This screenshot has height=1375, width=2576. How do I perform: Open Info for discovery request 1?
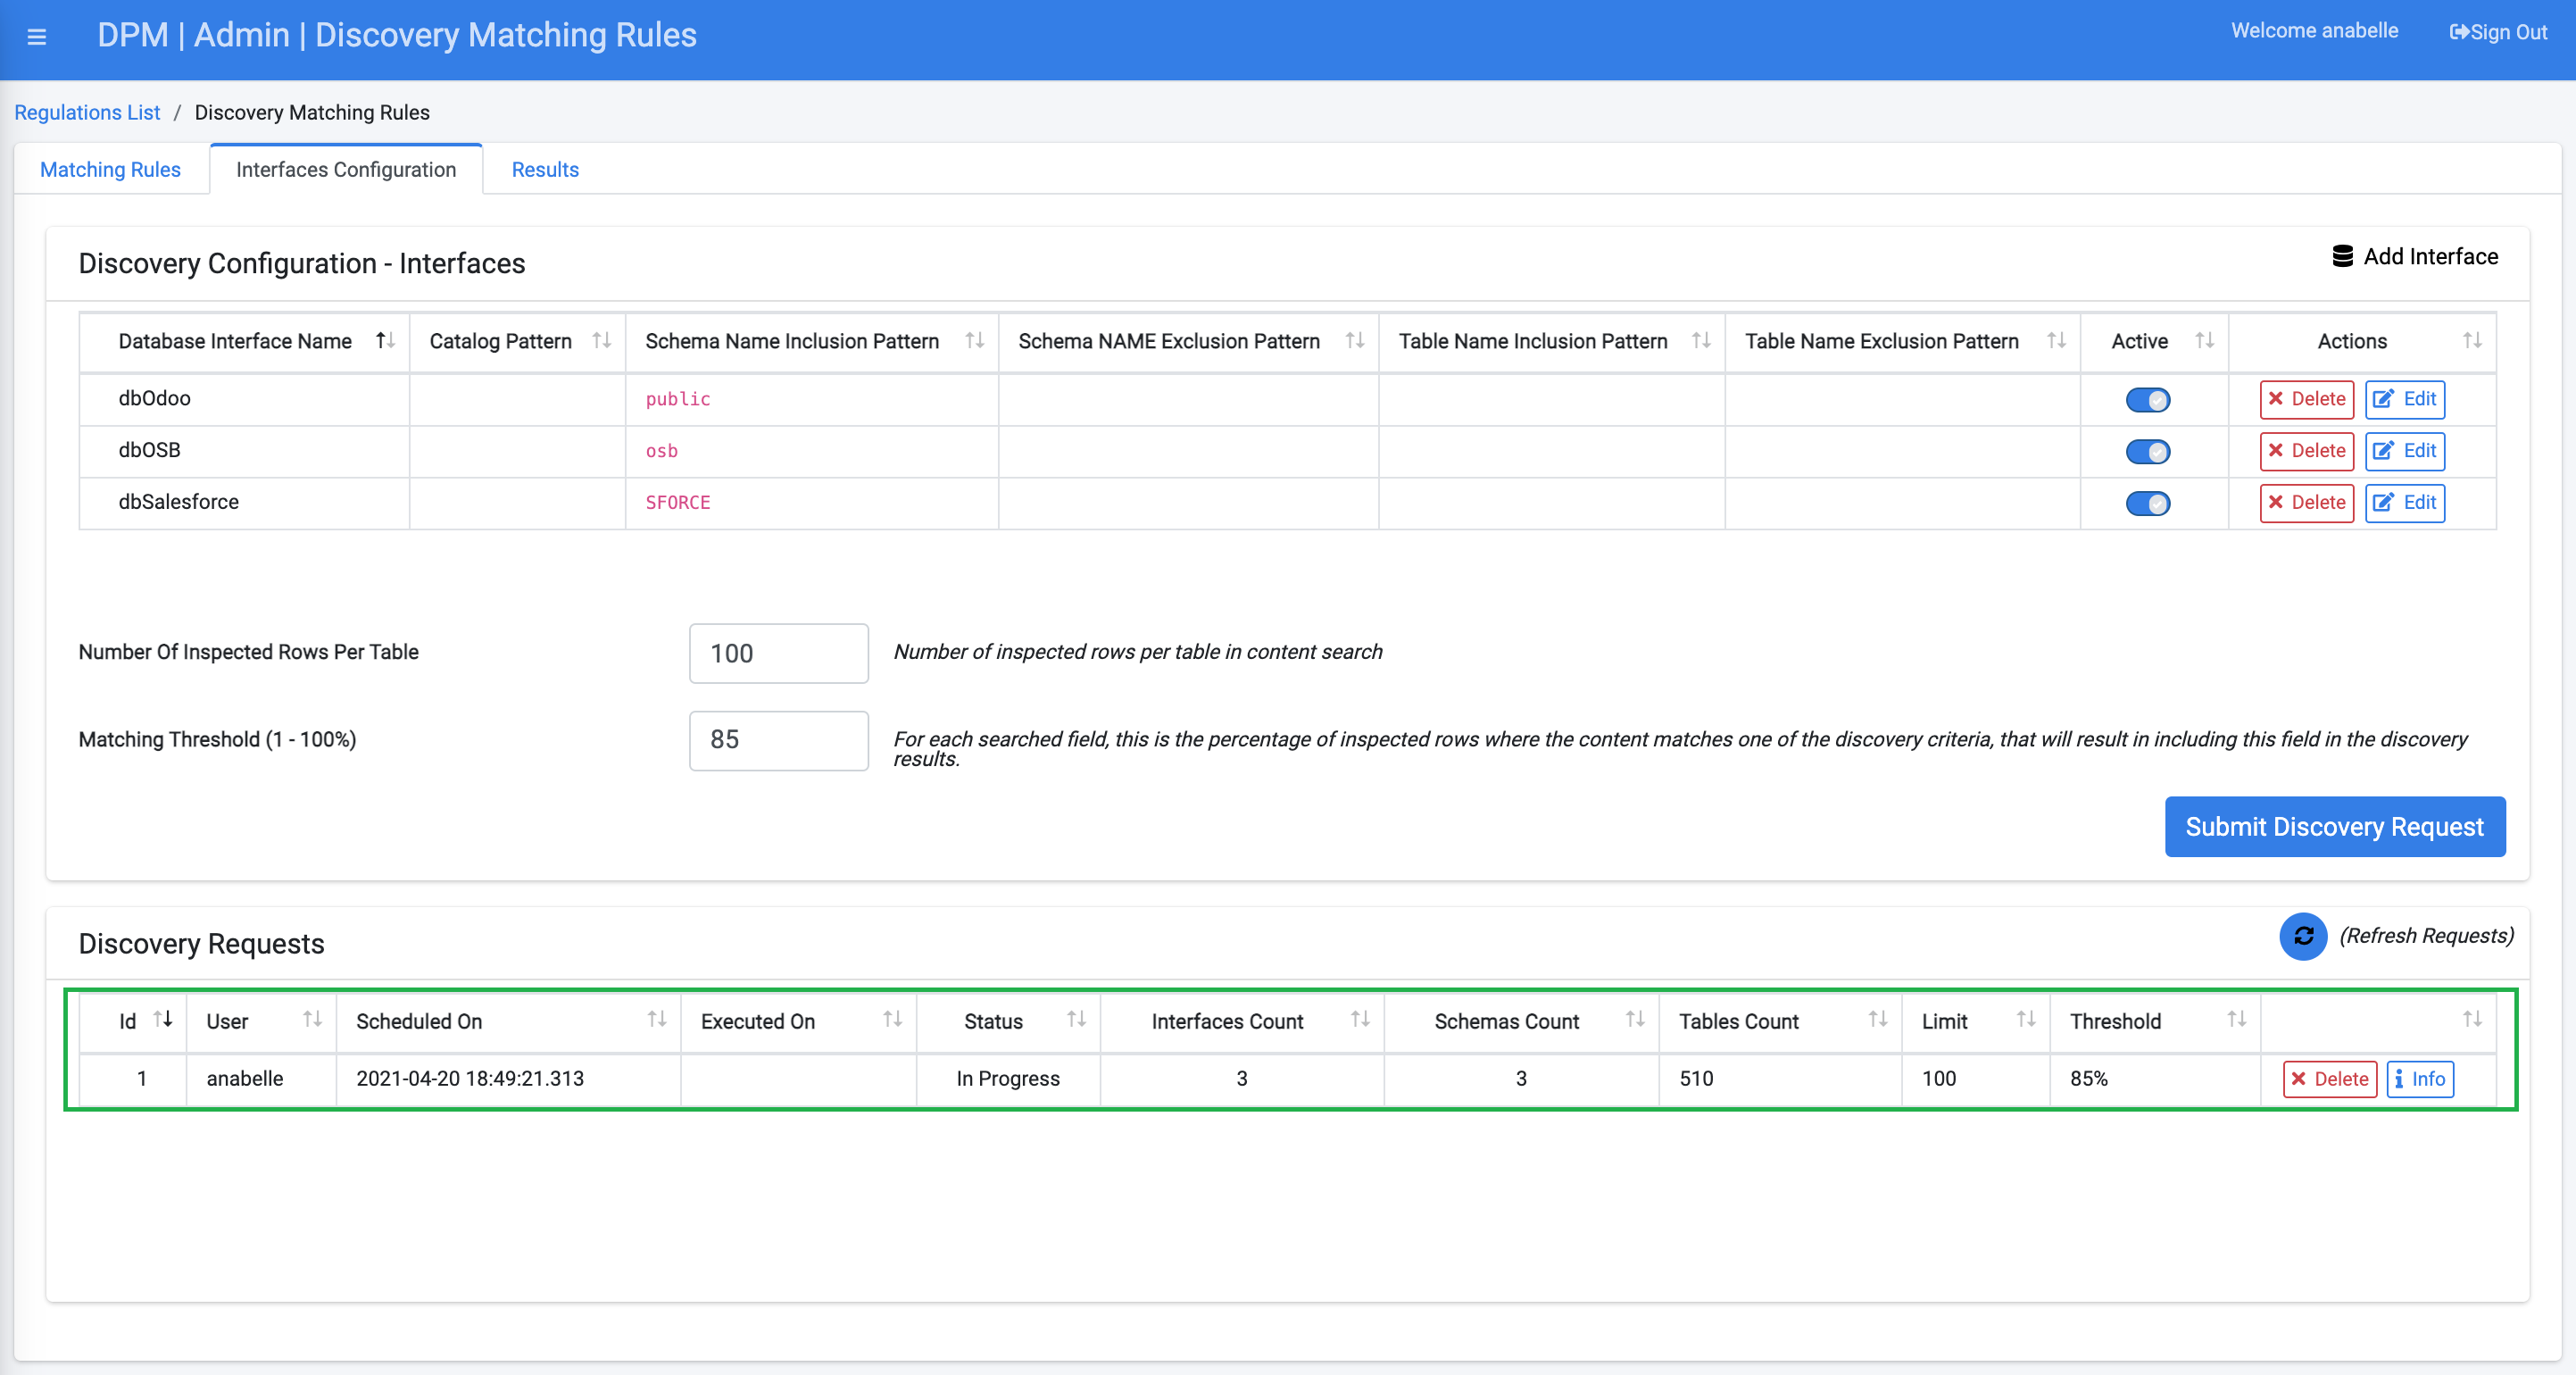(x=2419, y=1079)
